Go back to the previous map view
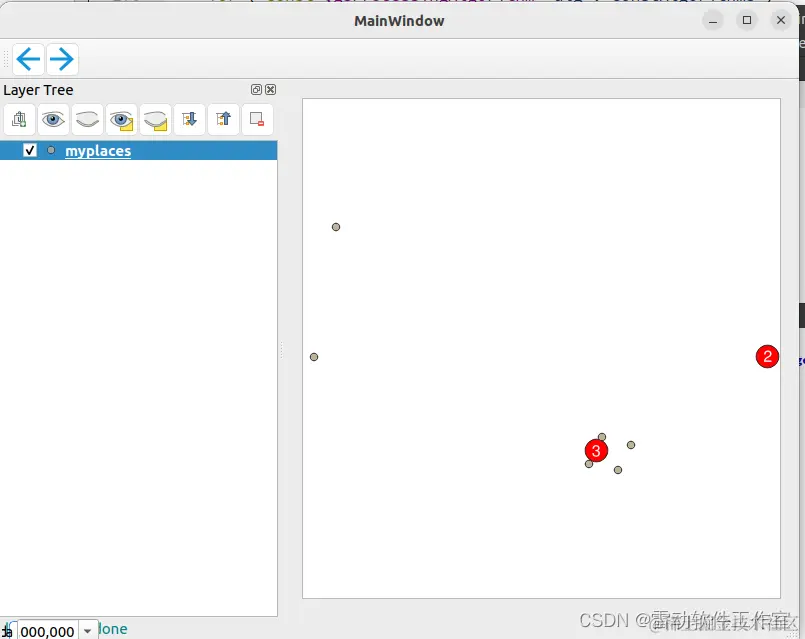805x639 pixels. click(28, 59)
